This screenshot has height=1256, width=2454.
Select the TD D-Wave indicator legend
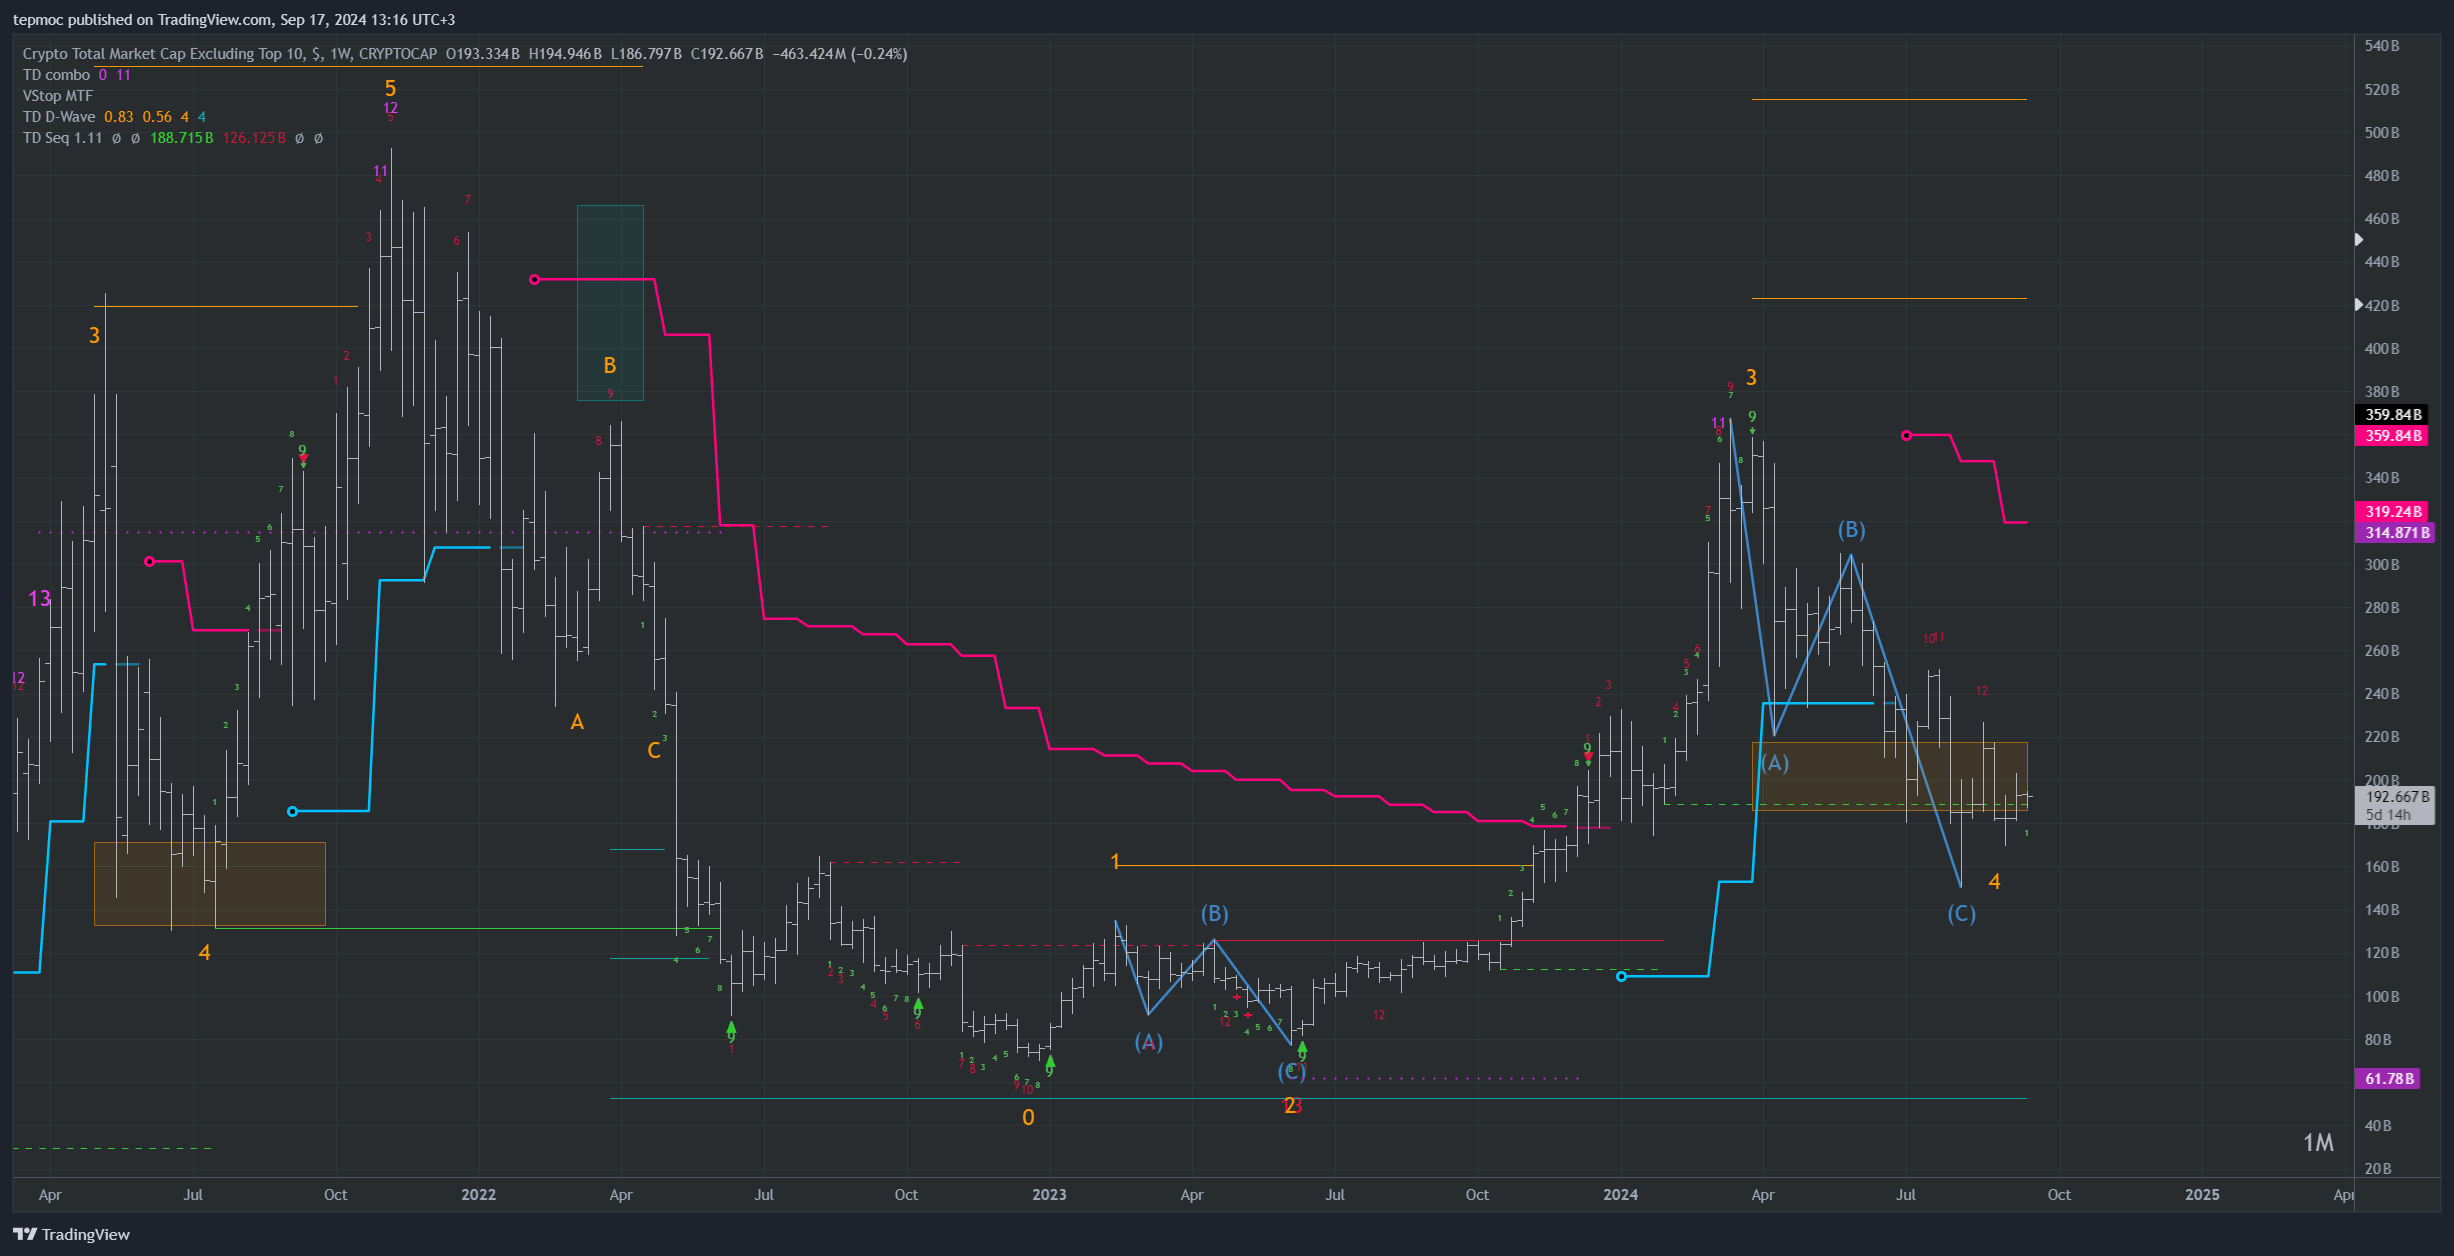[59, 117]
